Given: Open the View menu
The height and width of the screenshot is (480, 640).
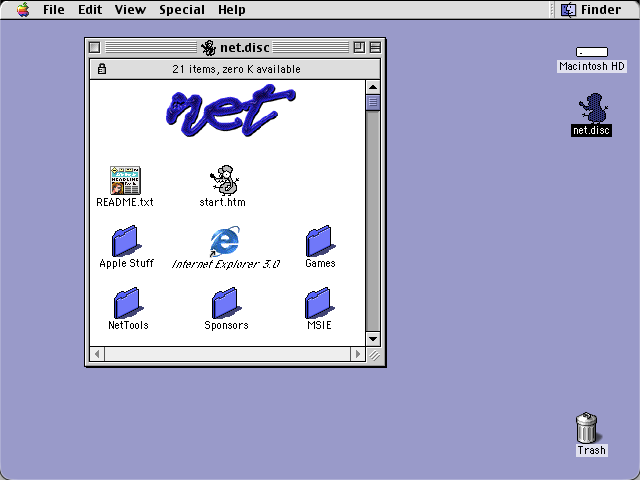Looking at the screenshot, I should [130, 9].
